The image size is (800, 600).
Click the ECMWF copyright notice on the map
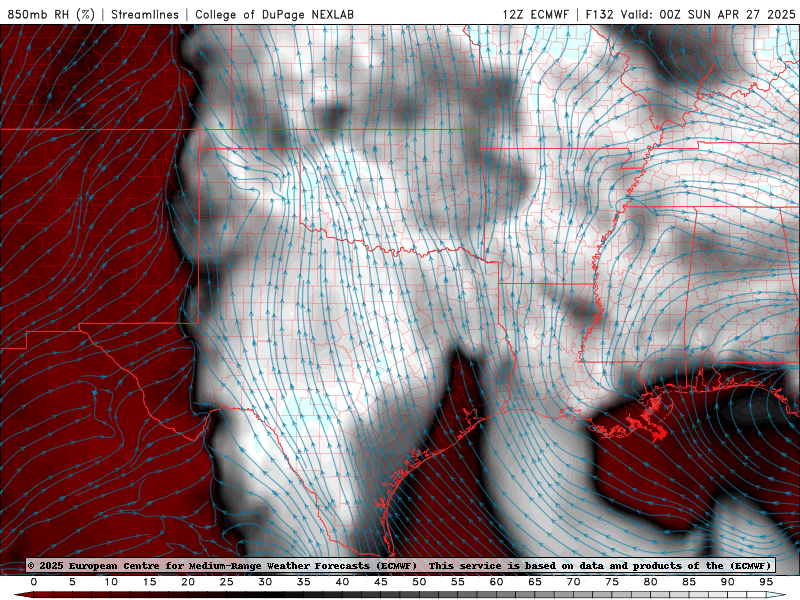(401, 565)
